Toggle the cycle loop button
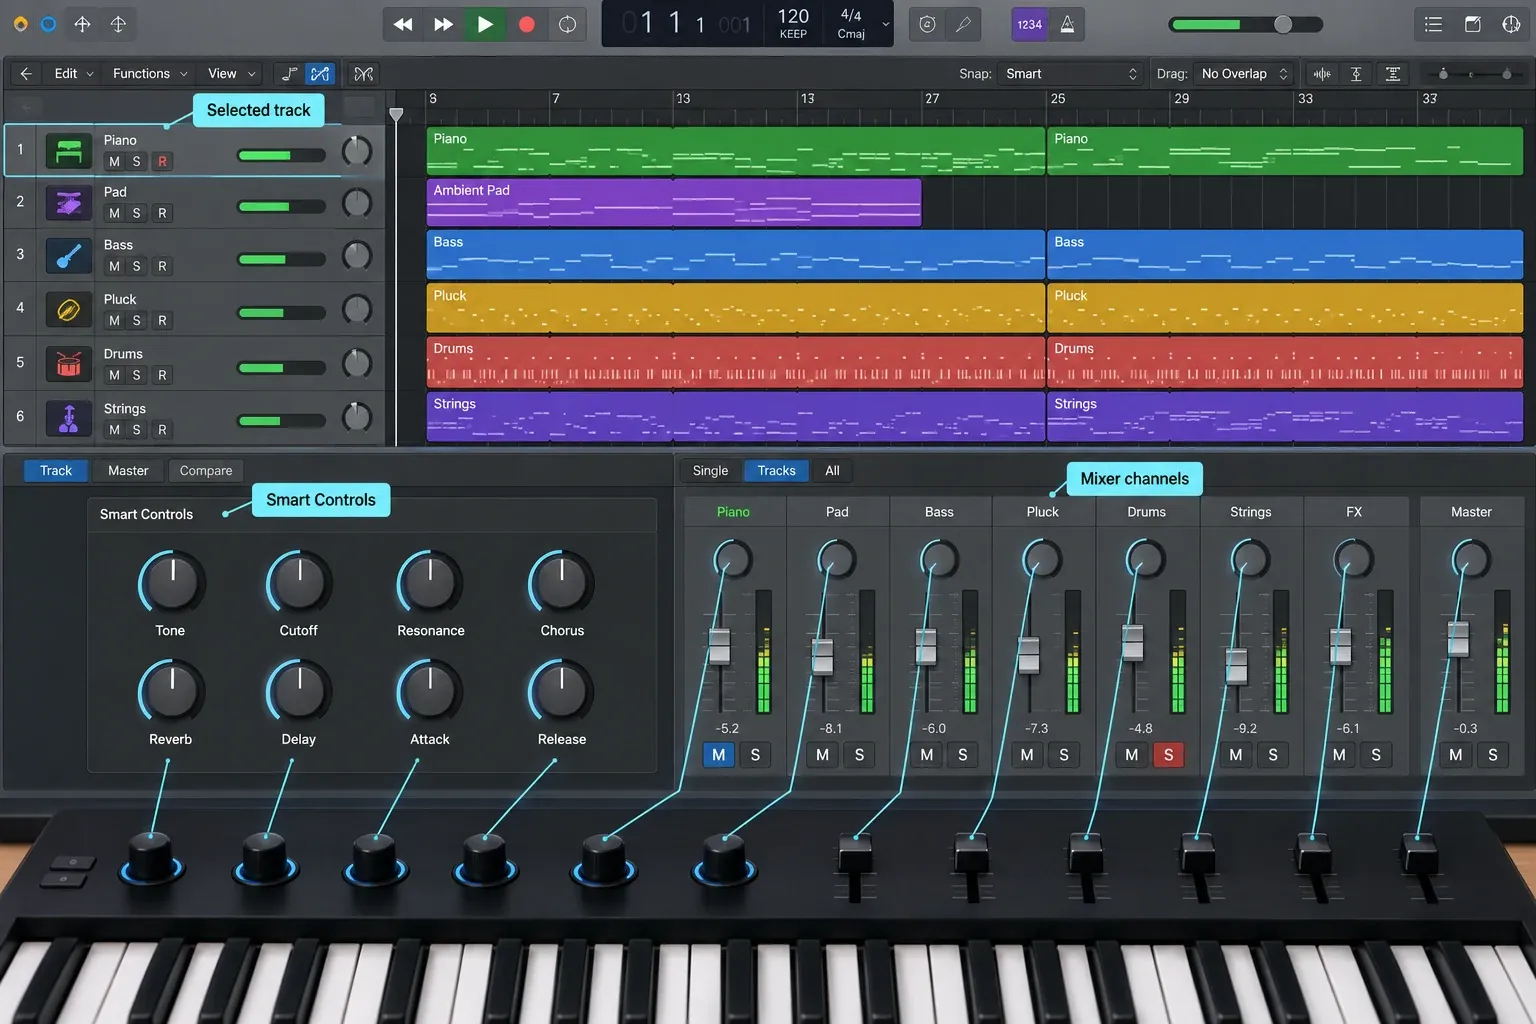 pyautogui.click(x=568, y=24)
